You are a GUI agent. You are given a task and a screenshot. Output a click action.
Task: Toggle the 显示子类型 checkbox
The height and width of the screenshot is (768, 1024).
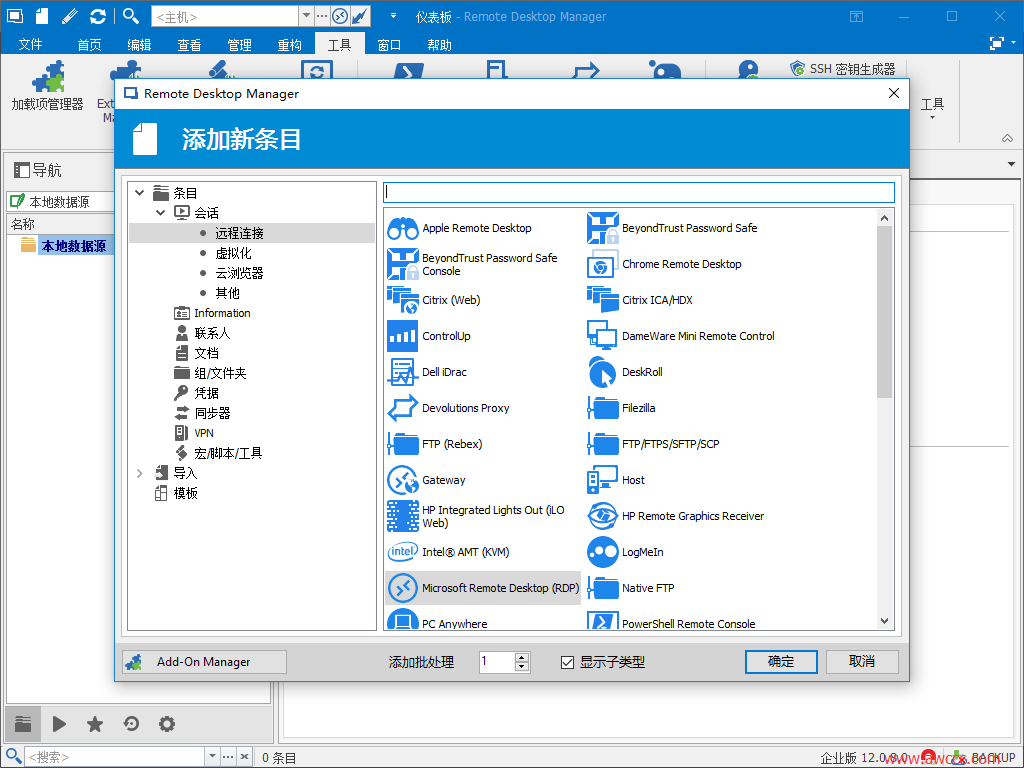568,662
